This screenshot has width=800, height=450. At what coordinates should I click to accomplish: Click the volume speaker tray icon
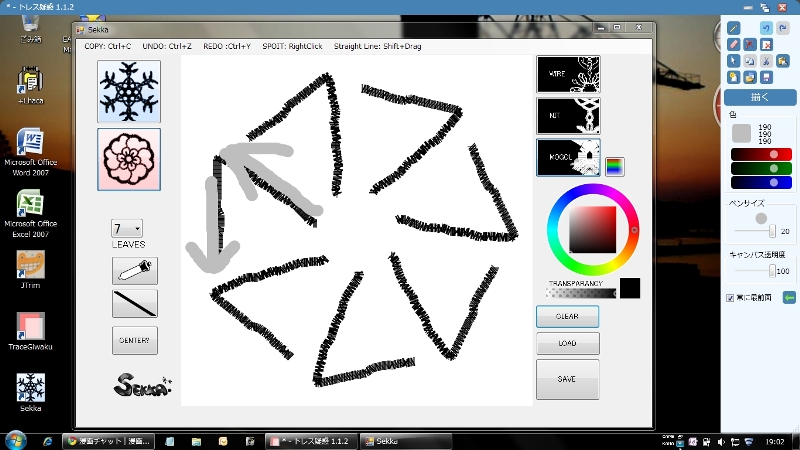721,442
